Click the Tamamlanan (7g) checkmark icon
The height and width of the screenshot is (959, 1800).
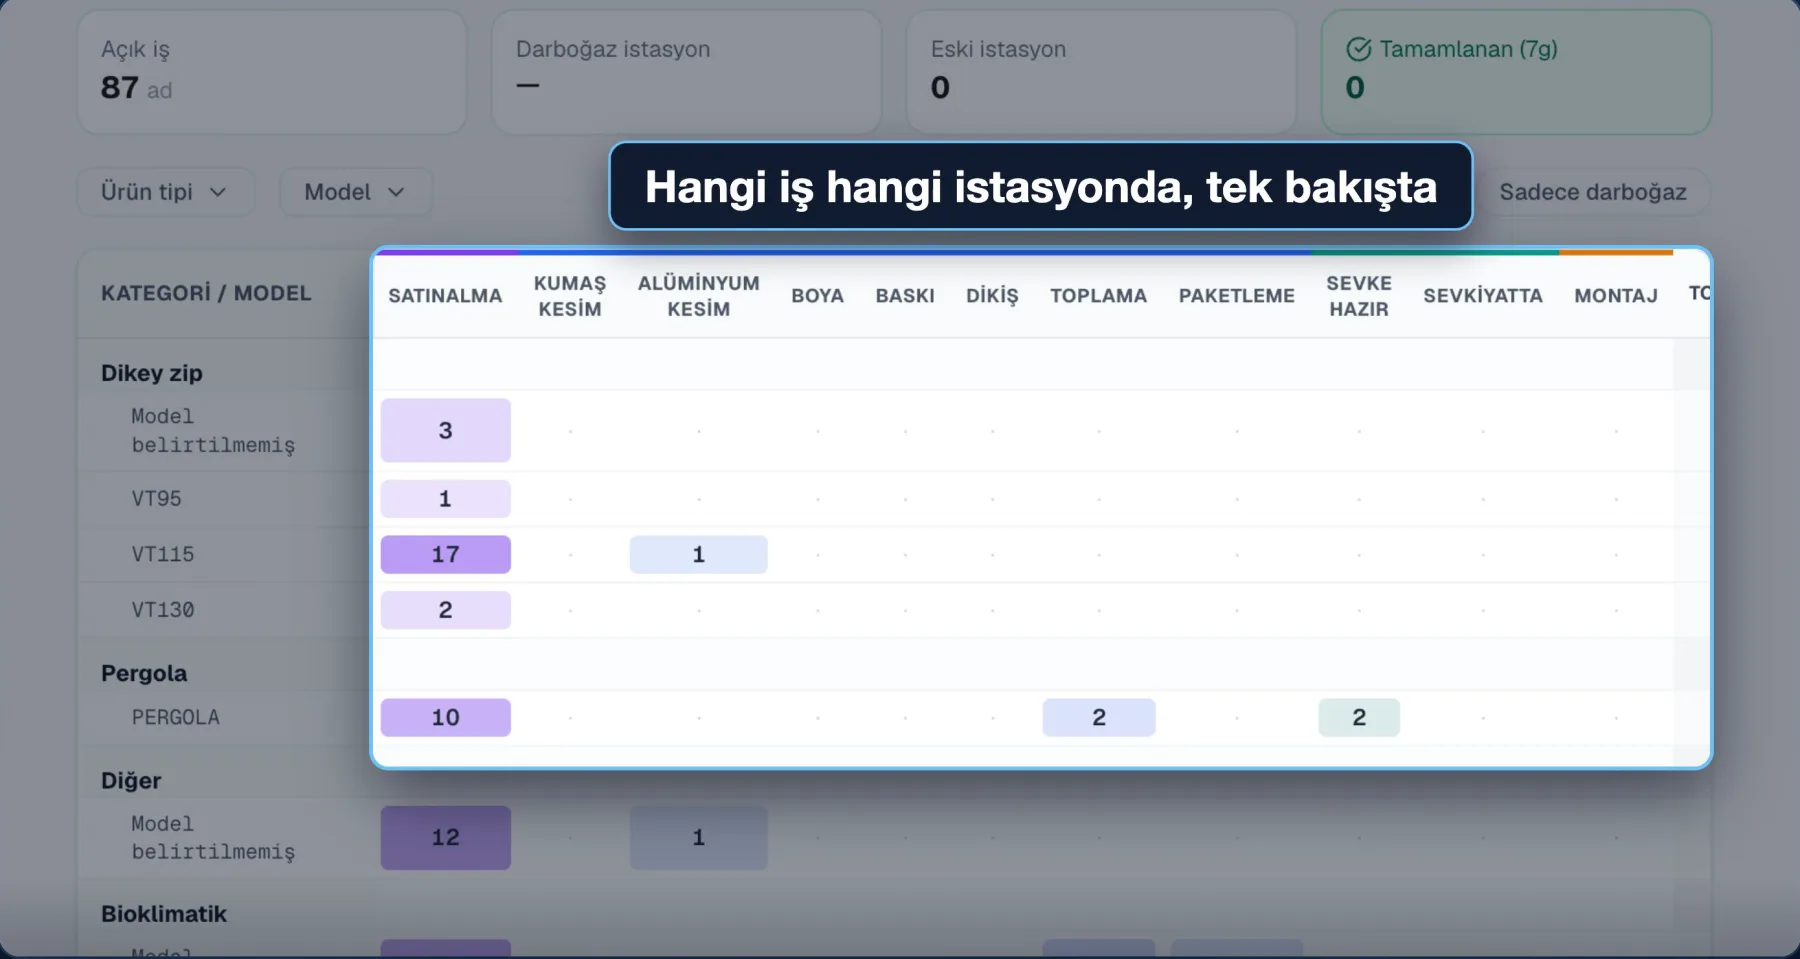pyautogui.click(x=1358, y=49)
